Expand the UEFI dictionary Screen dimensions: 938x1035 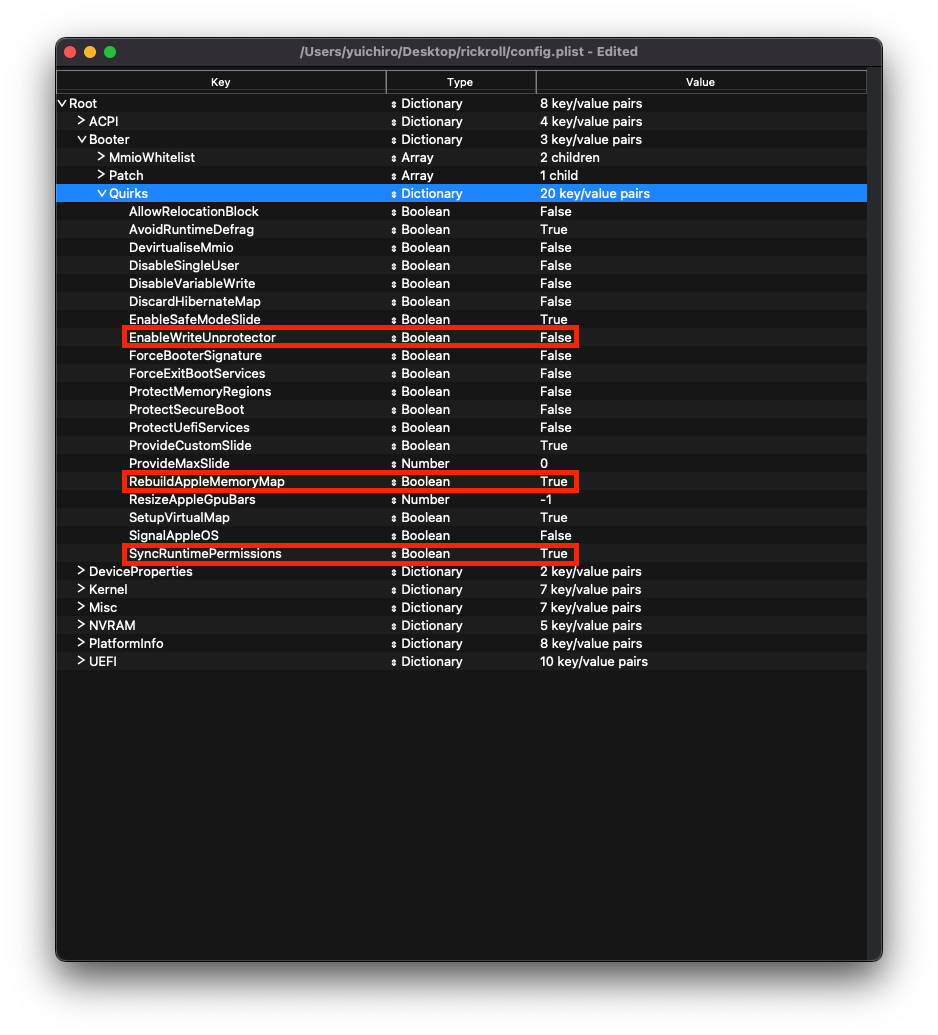(x=81, y=661)
